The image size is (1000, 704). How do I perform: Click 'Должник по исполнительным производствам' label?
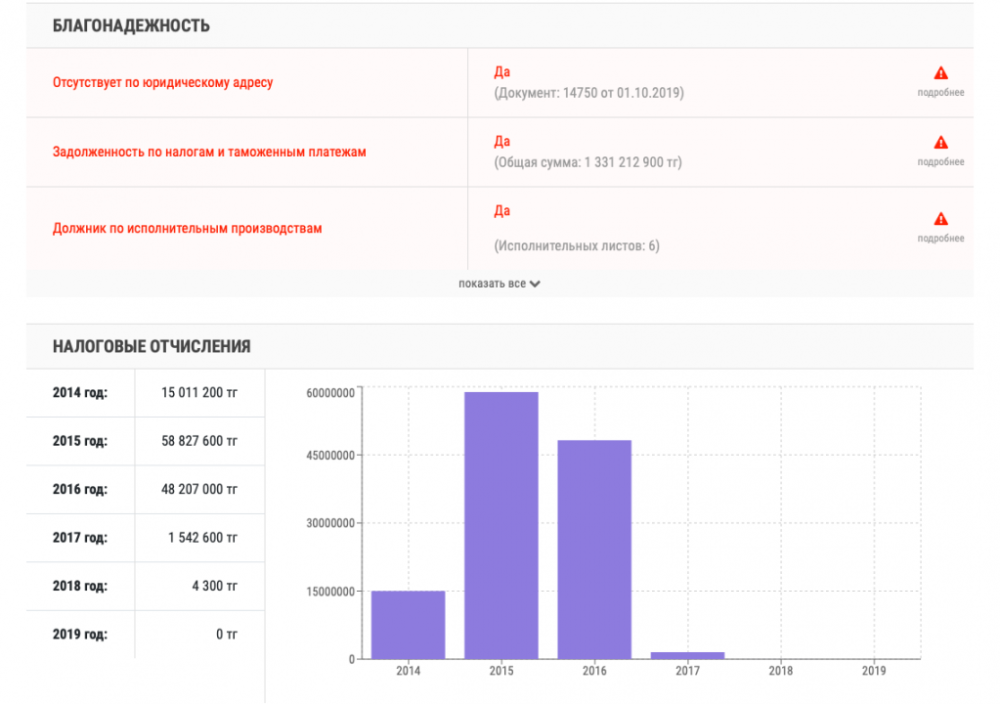188,228
